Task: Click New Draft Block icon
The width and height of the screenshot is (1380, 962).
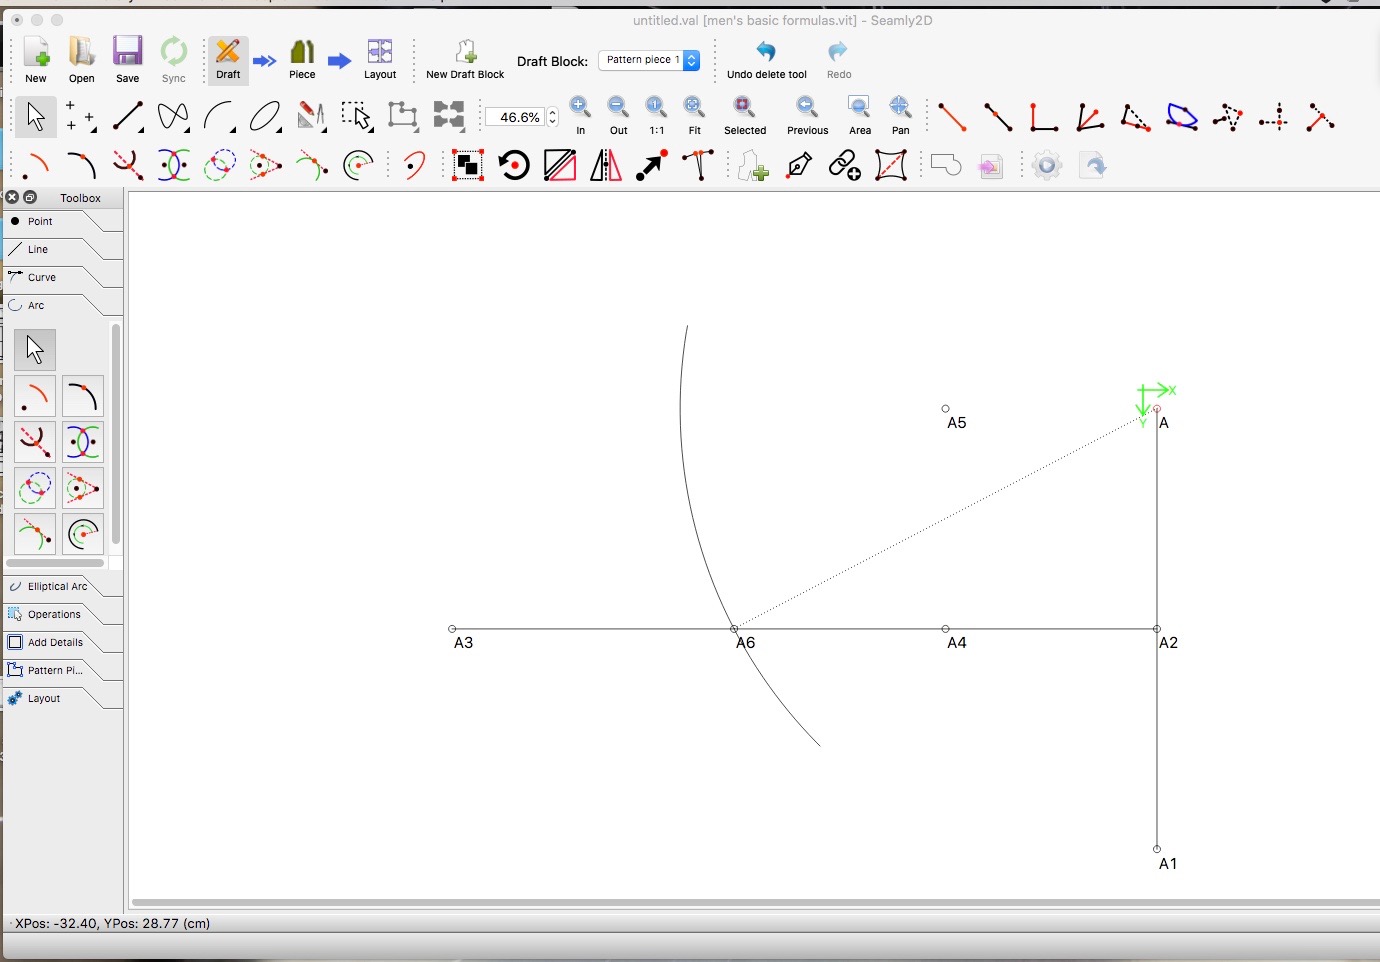Action: (x=465, y=53)
